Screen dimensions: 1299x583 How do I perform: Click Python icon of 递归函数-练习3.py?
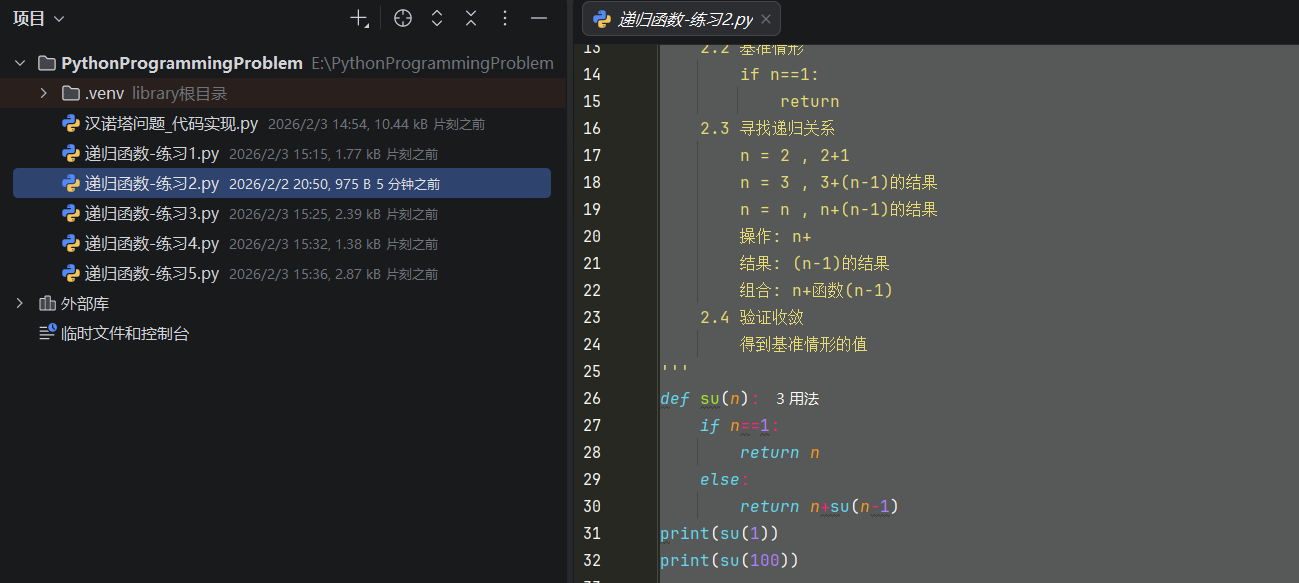(71, 213)
